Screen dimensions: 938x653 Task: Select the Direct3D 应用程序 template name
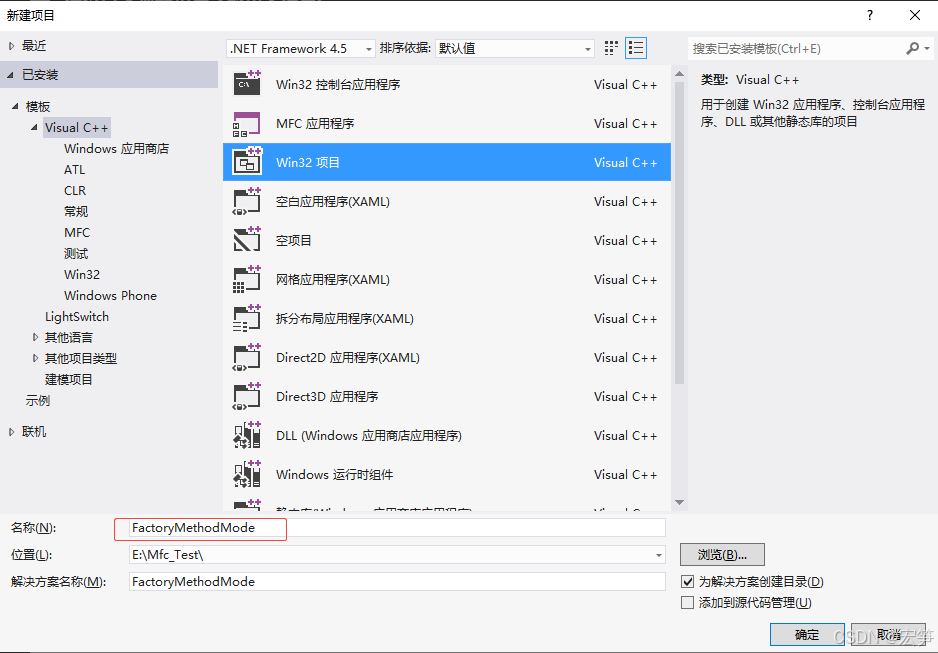pyautogui.click(x=327, y=396)
